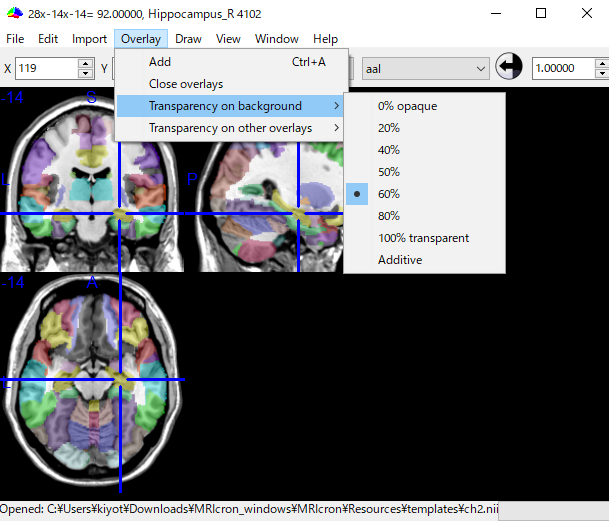Click Close overlays in Overlay menu
The height and width of the screenshot is (521, 609).
click(x=186, y=84)
